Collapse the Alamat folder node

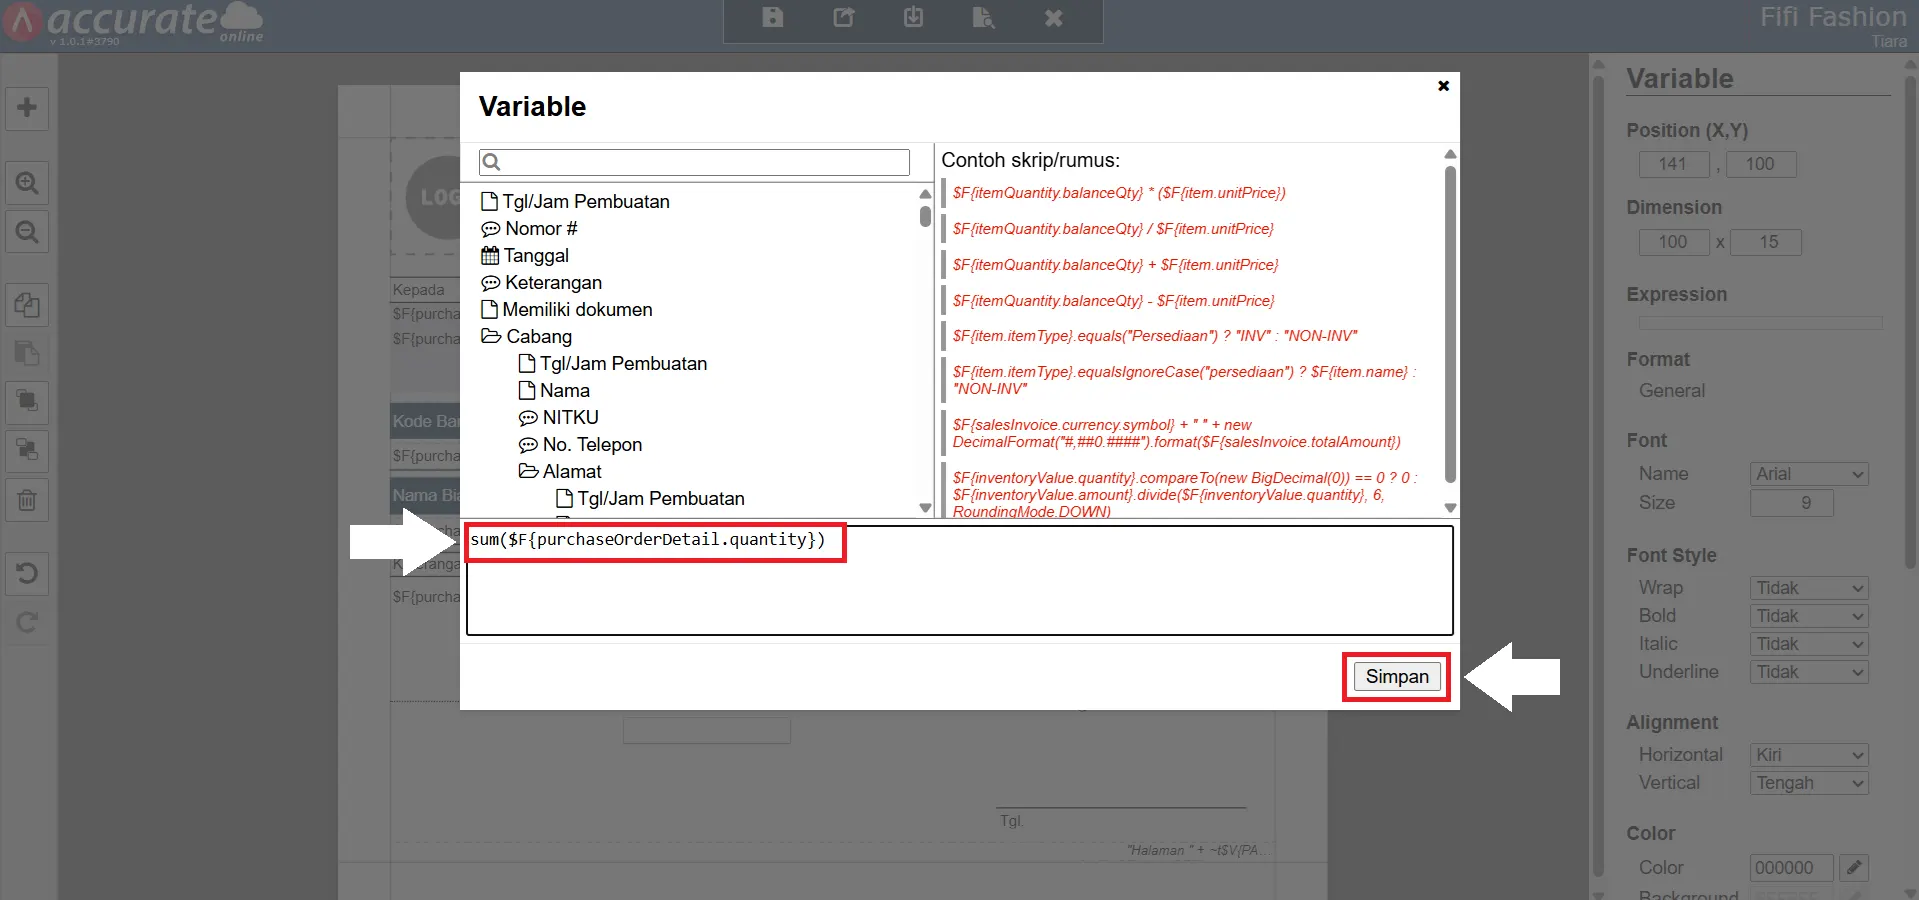pos(528,472)
